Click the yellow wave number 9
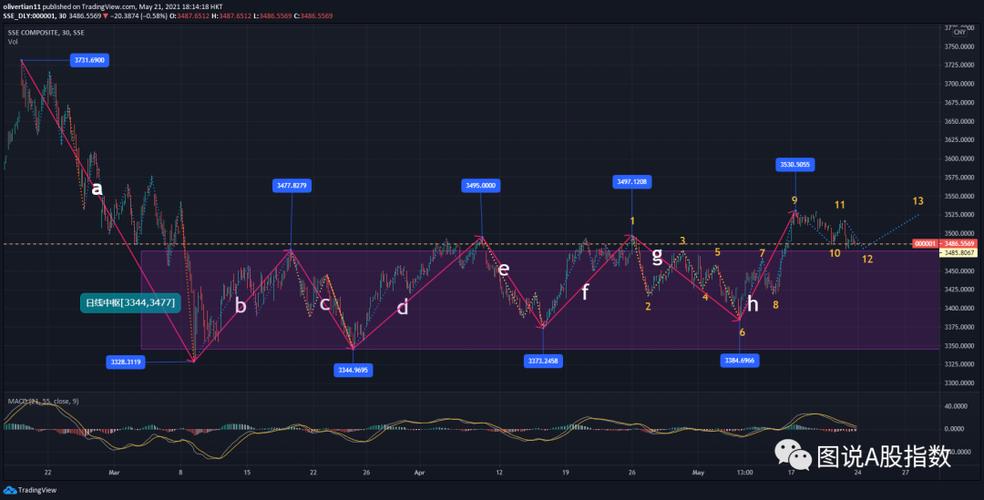984x500 pixels. click(x=794, y=201)
